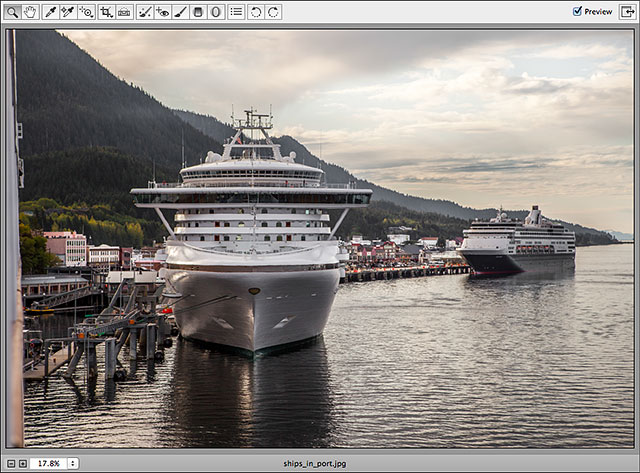Select the Radial Filter tool
This screenshot has height=473, width=640.
[215, 12]
